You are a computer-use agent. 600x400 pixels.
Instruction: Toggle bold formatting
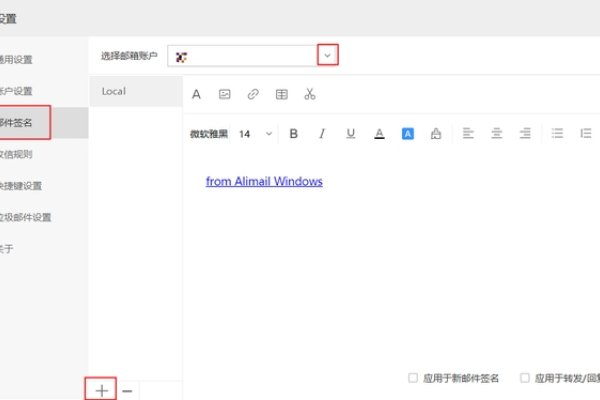point(293,134)
